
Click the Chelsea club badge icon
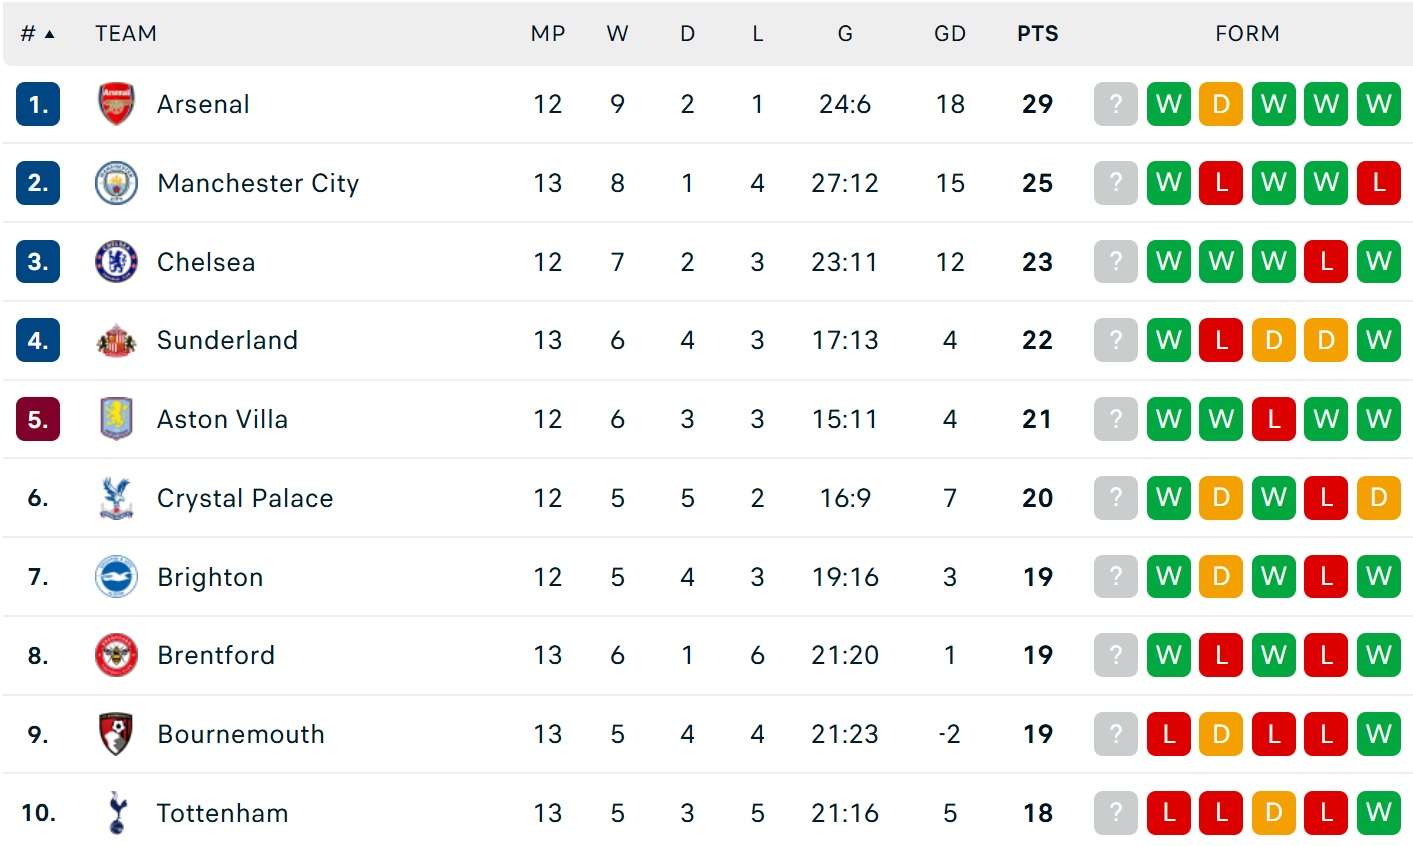click(116, 262)
